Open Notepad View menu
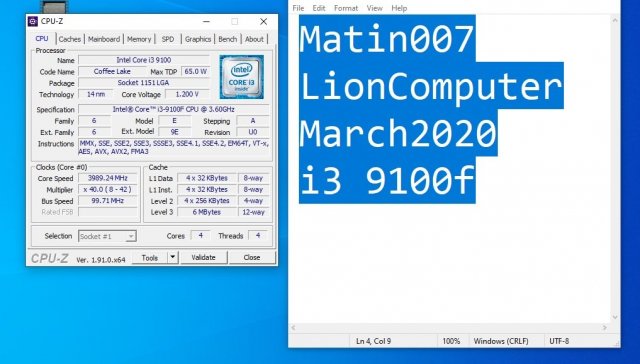 pos(374,8)
